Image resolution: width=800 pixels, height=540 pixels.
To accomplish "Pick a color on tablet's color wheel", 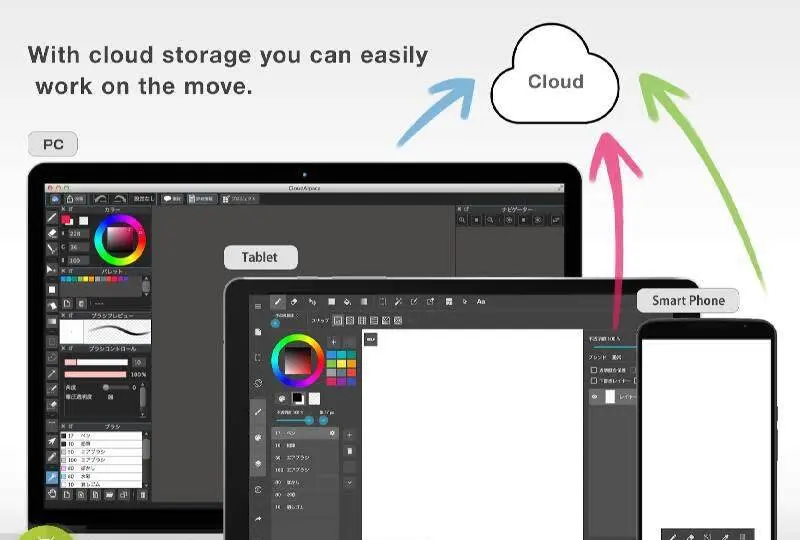I will coord(297,361).
